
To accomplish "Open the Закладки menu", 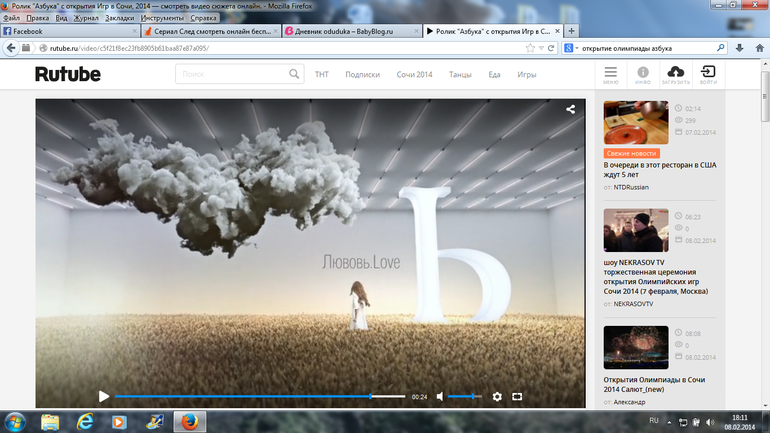I will coord(119,18).
